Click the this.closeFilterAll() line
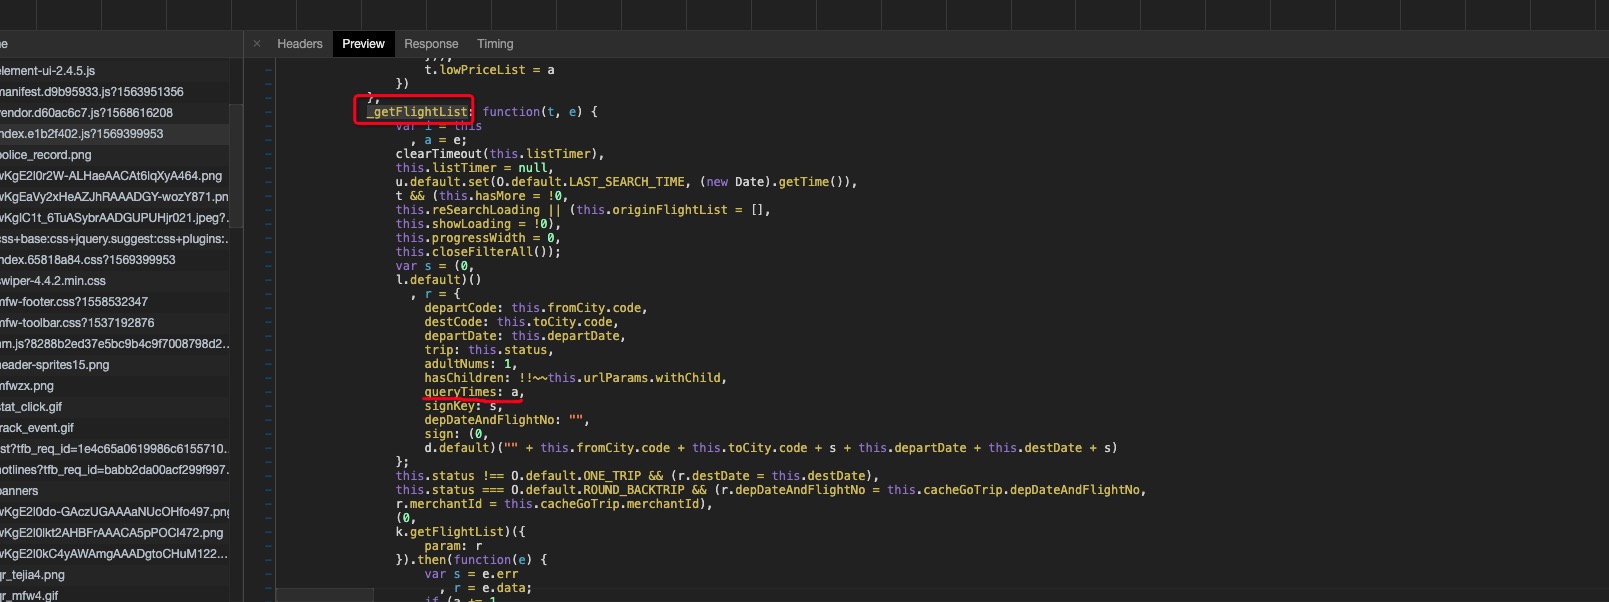1609x602 pixels. click(478, 252)
